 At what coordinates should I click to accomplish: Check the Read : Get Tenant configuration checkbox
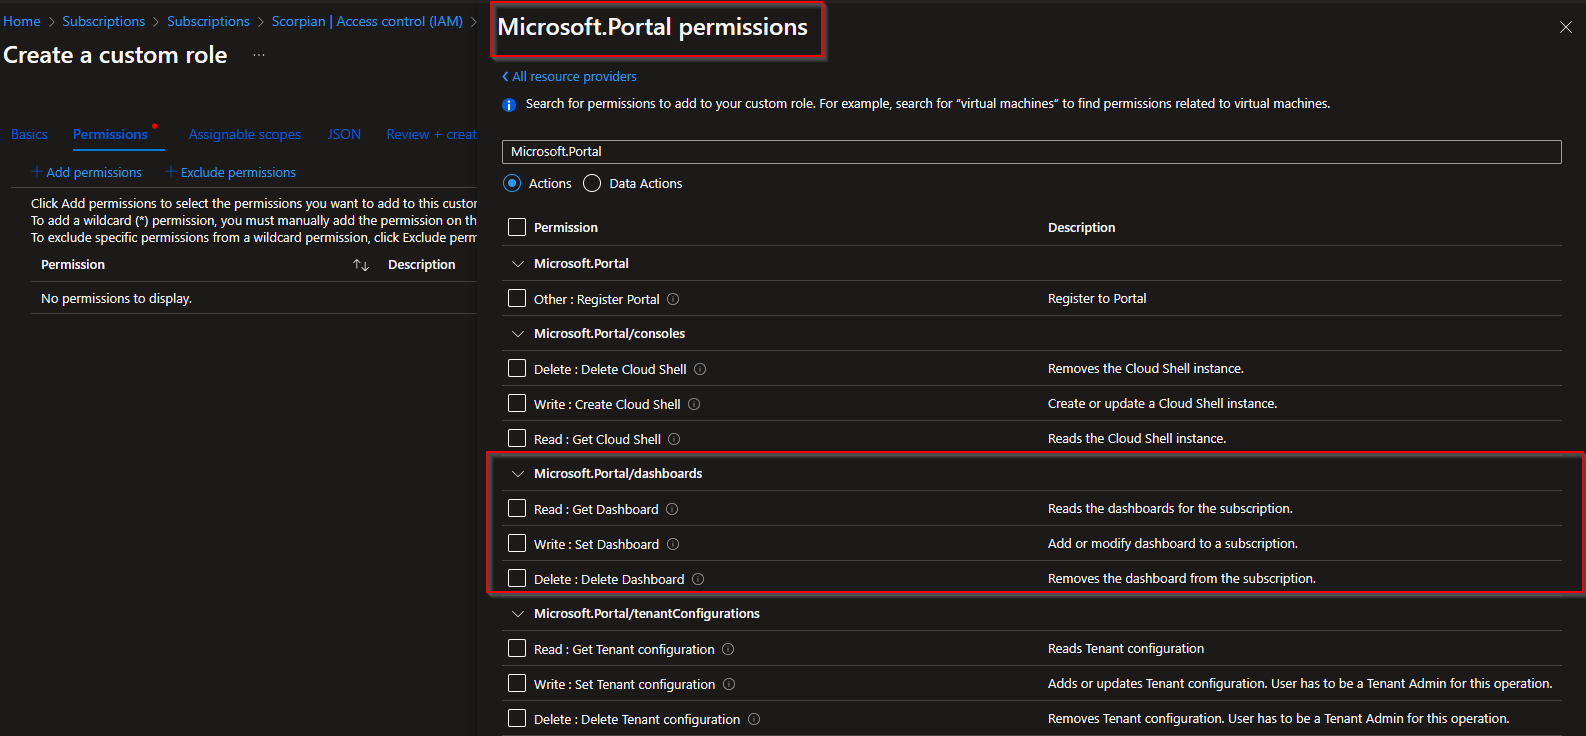coord(517,648)
